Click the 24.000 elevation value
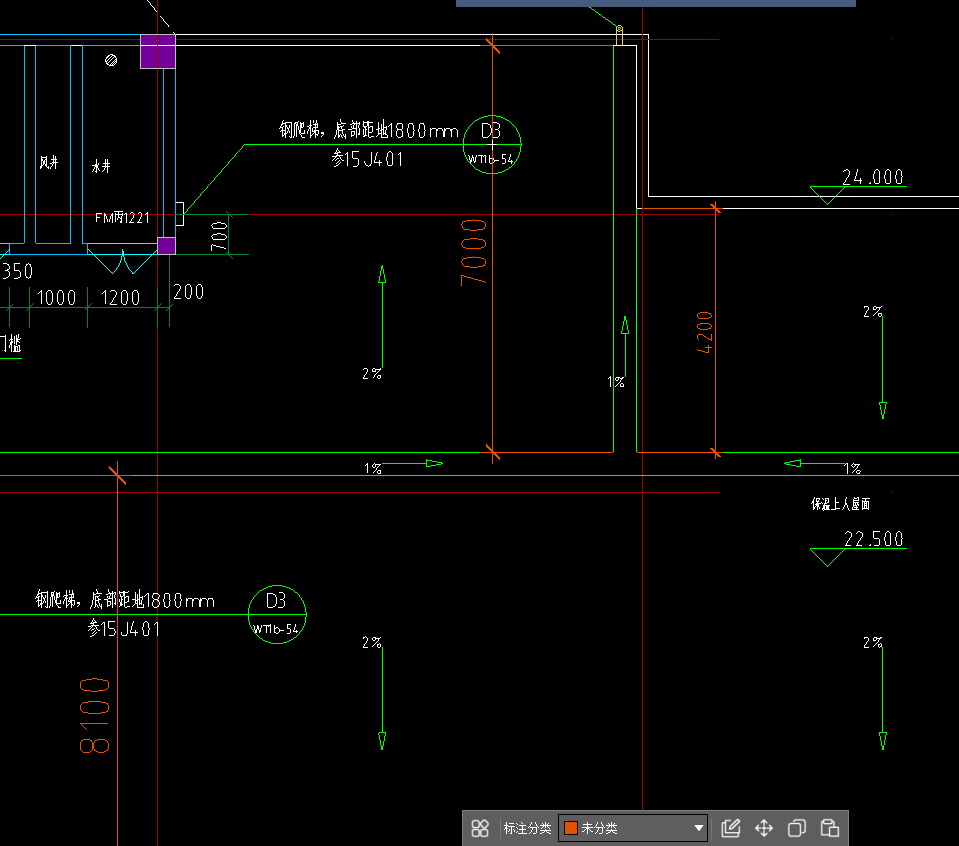This screenshot has height=846, width=959. 873,177
